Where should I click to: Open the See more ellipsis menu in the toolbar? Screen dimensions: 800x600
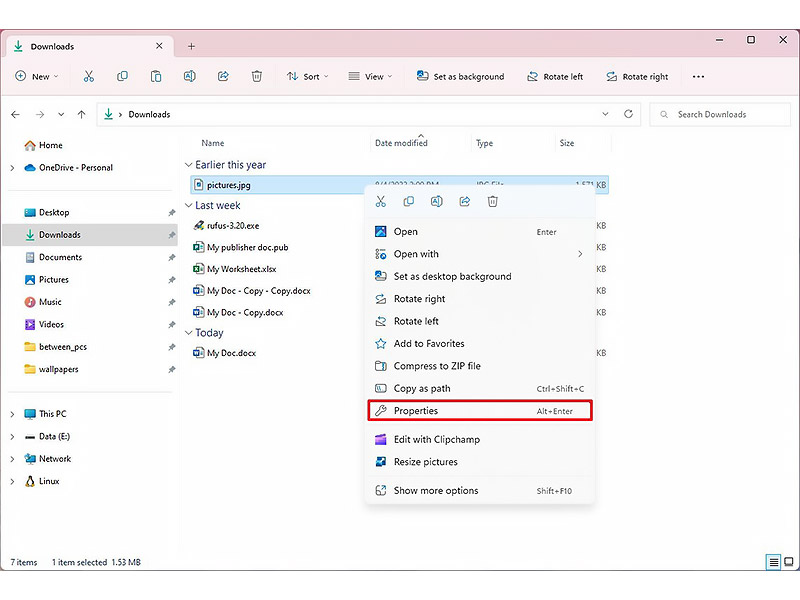pyautogui.click(x=698, y=77)
